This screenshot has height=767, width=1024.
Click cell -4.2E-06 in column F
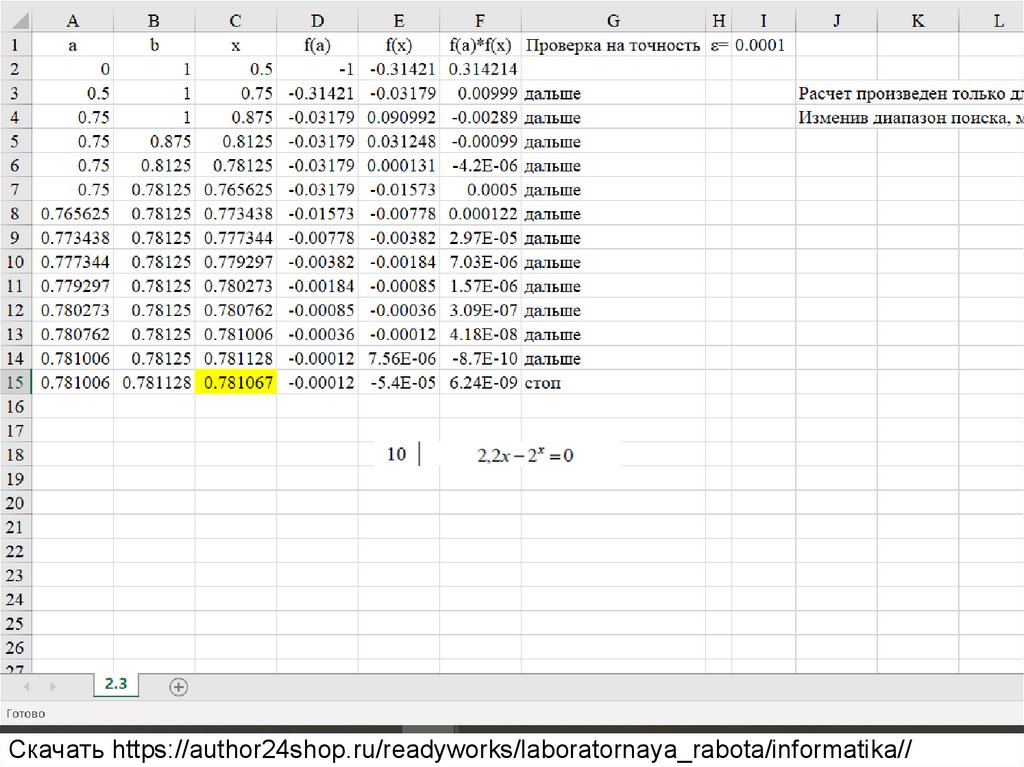click(480, 165)
